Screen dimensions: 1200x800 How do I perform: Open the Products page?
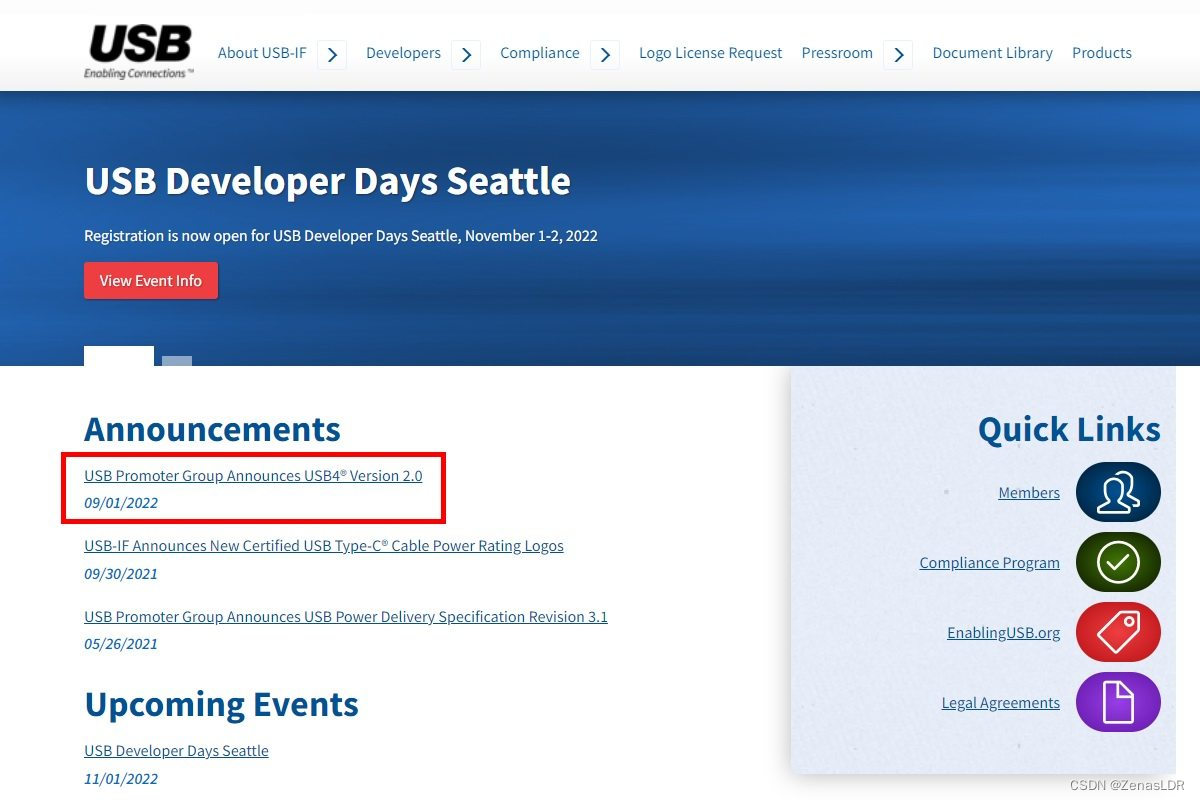pyautogui.click(x=1102, y=53)
